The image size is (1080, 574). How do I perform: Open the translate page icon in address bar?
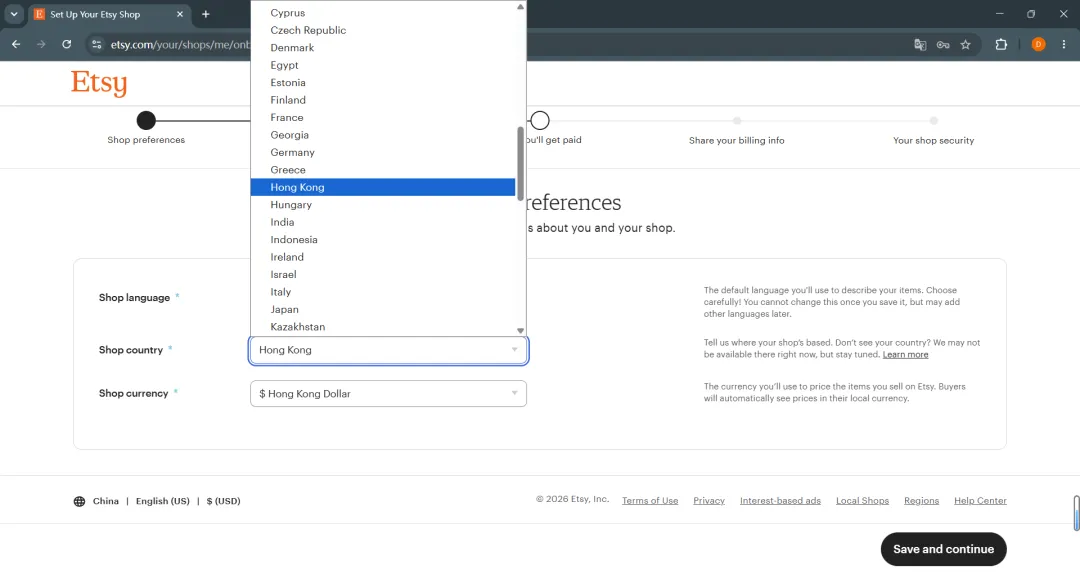click(x=920, y=44)
